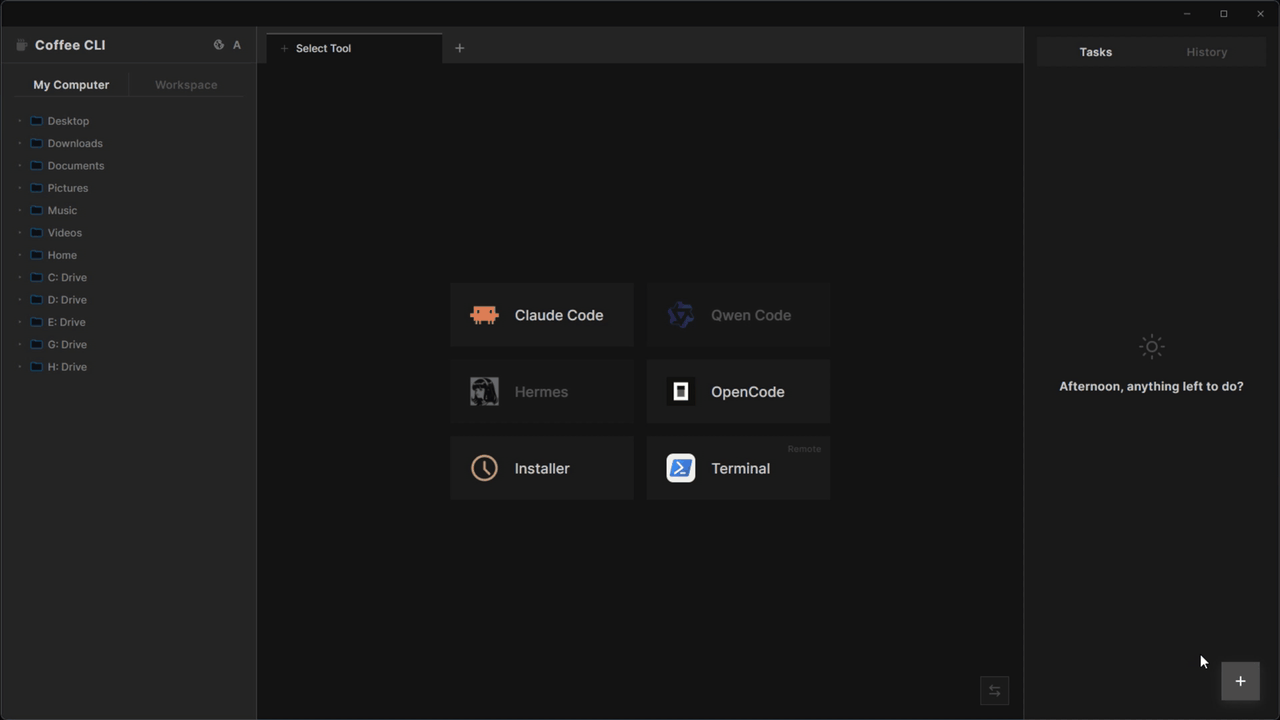
Task: Click the 'Remote' label on Terminal card
Action: [x=804, y=449]
